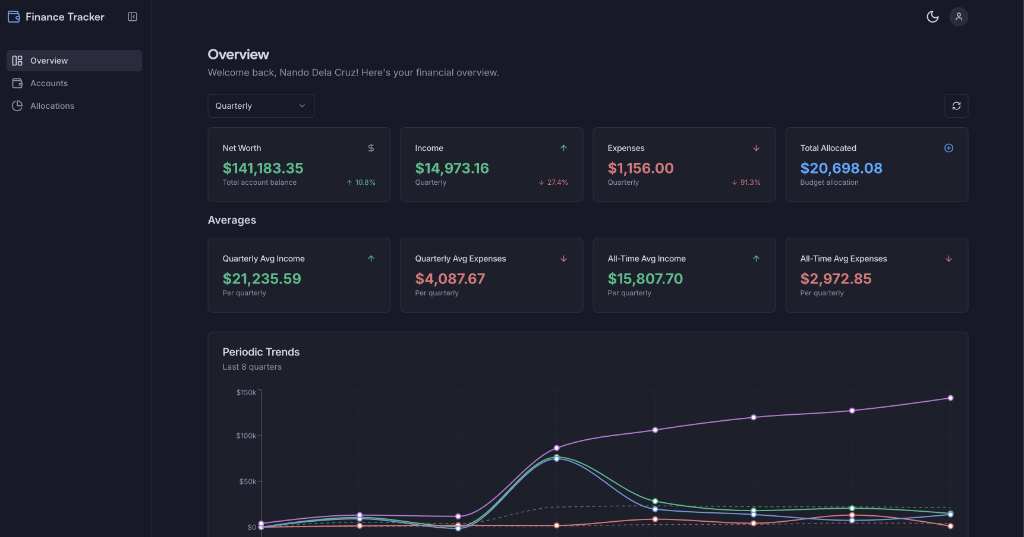
Task: Click the Finance Tracker wallet logo icon
Action: 14,17
